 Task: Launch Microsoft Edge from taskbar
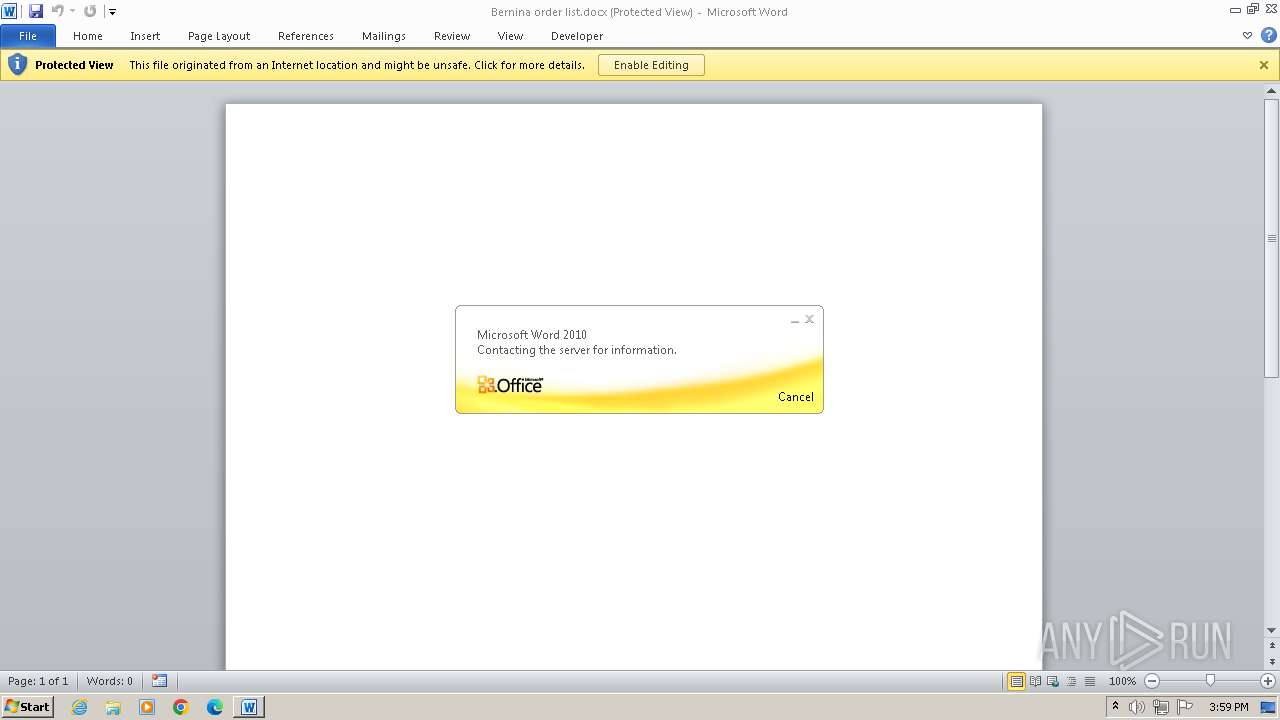click(x=215, y=707)
